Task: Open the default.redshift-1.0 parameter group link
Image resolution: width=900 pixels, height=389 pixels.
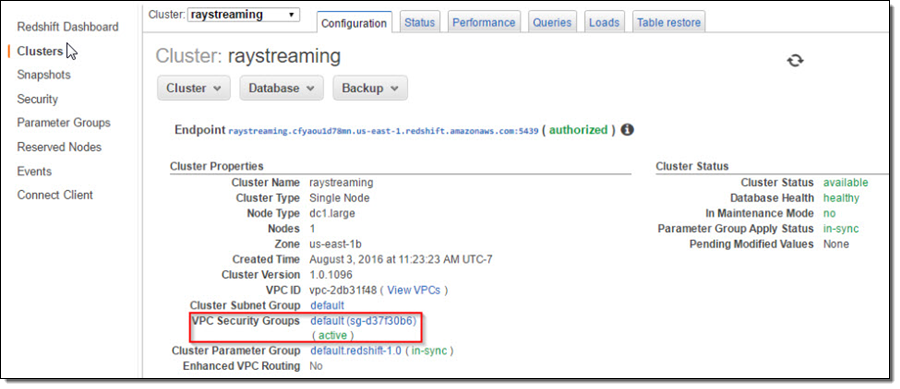Action: tap(356, 351)
